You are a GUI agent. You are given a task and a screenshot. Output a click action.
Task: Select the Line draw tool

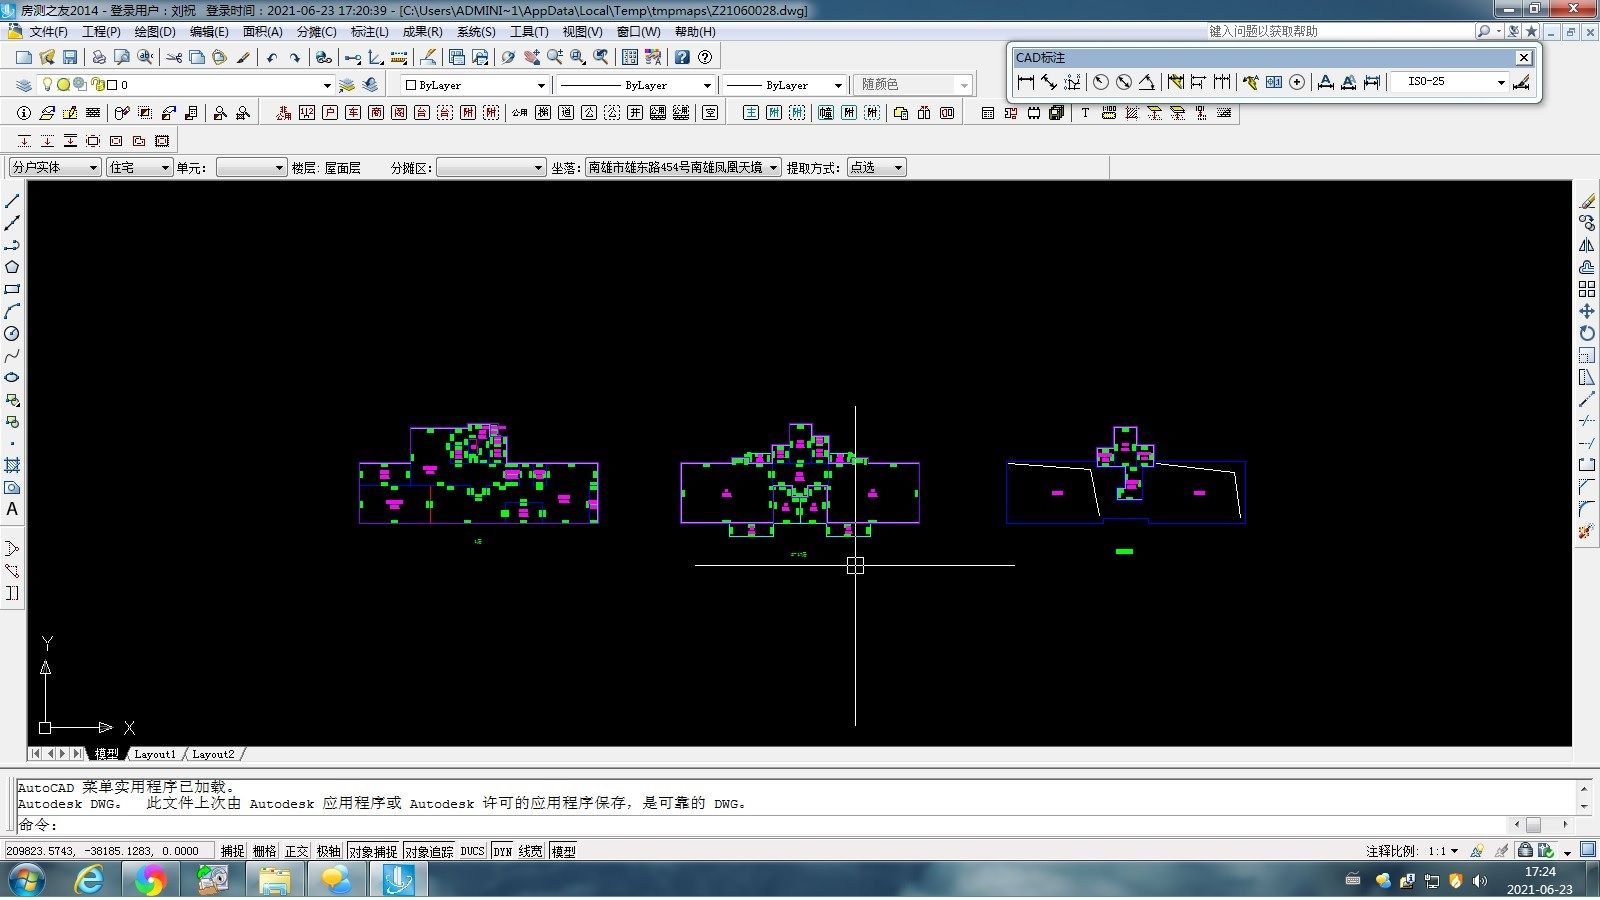tap(12, 201)
